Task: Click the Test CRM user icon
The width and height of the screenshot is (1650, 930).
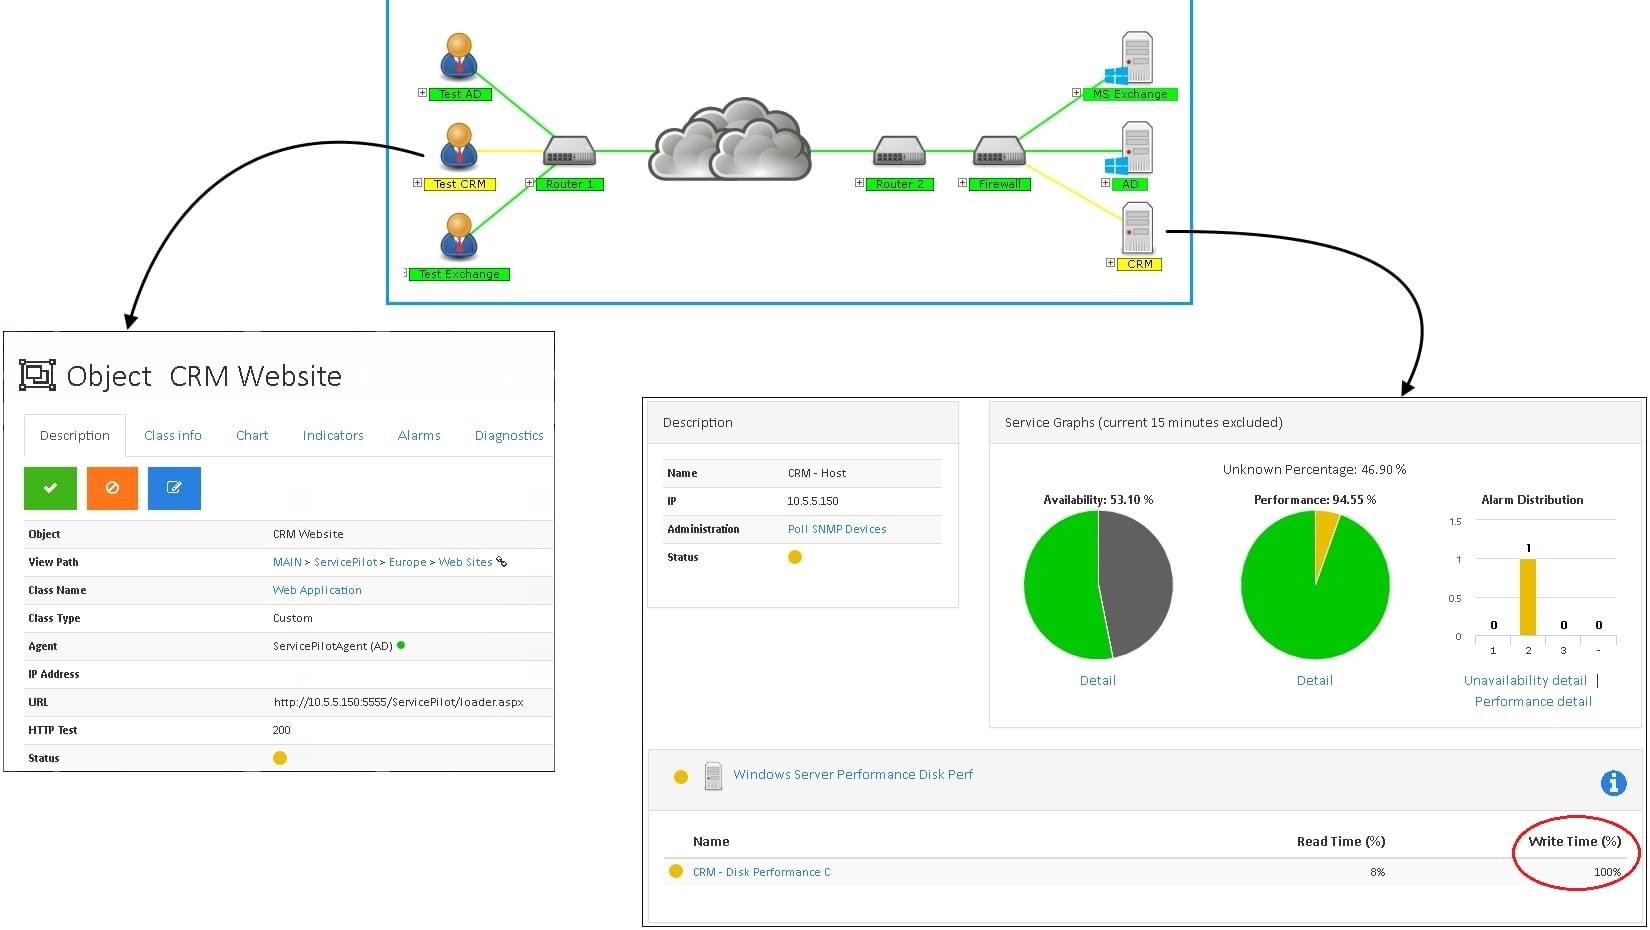Action: [x=459, y=147]
